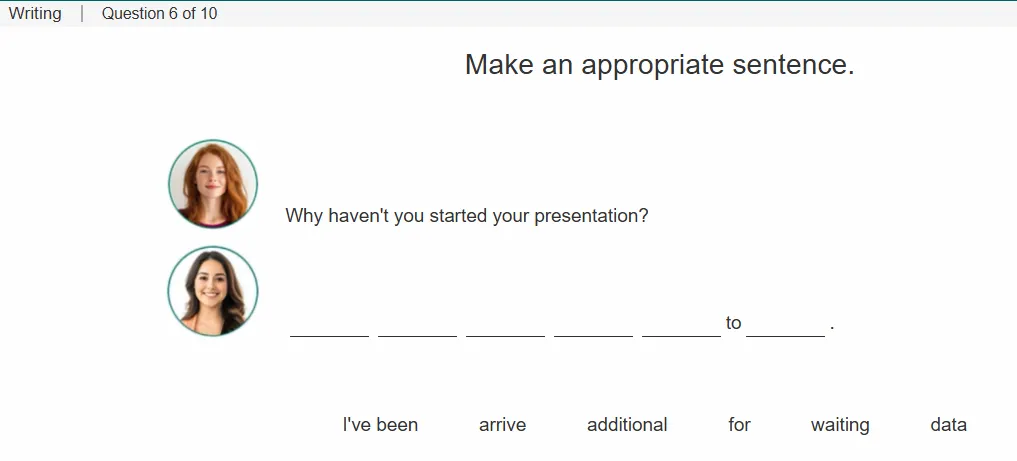This screenshot has width=1017, height=461.
Task: Click the fixed word "to" in the answer
Action: (734, 323)
